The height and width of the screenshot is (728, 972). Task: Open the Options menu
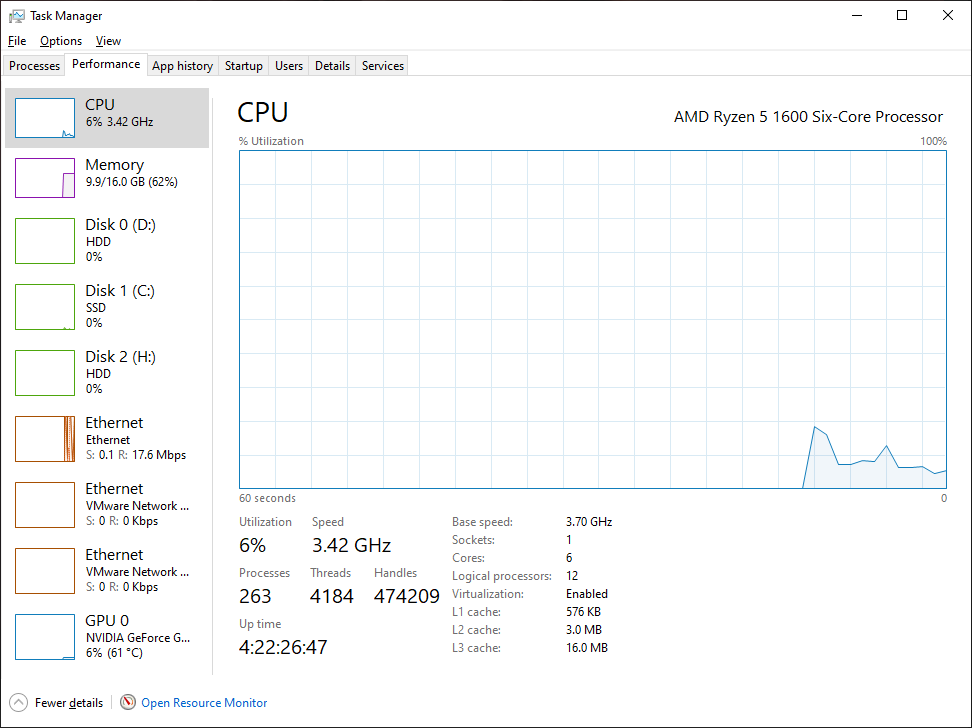coord(61,41)
